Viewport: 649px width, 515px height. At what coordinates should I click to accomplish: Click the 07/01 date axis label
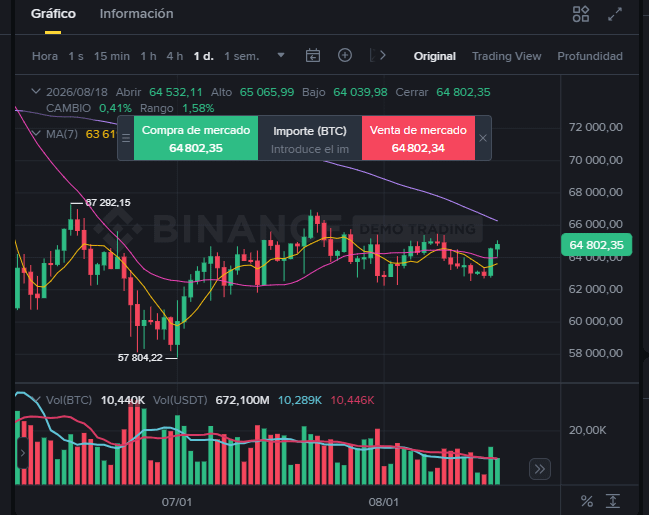[177, 502]
